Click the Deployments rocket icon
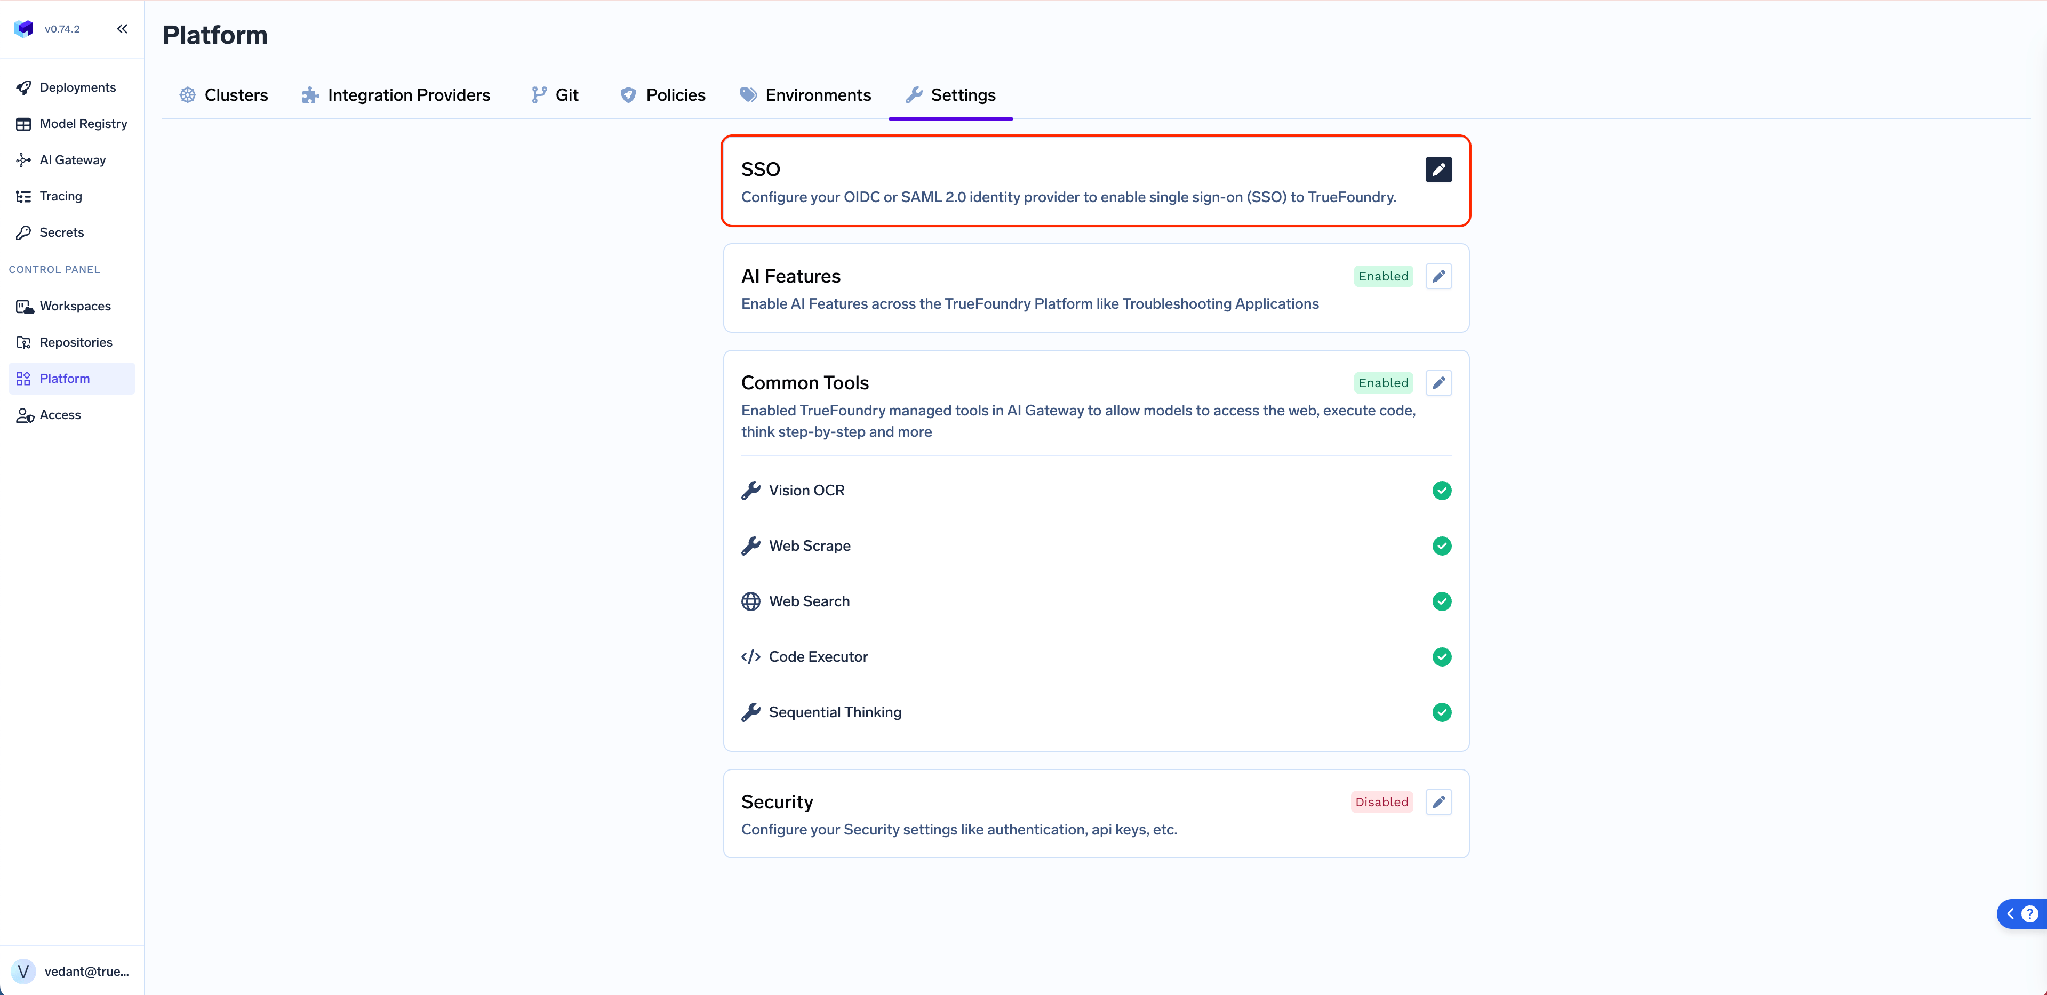 tap(24, 88)
